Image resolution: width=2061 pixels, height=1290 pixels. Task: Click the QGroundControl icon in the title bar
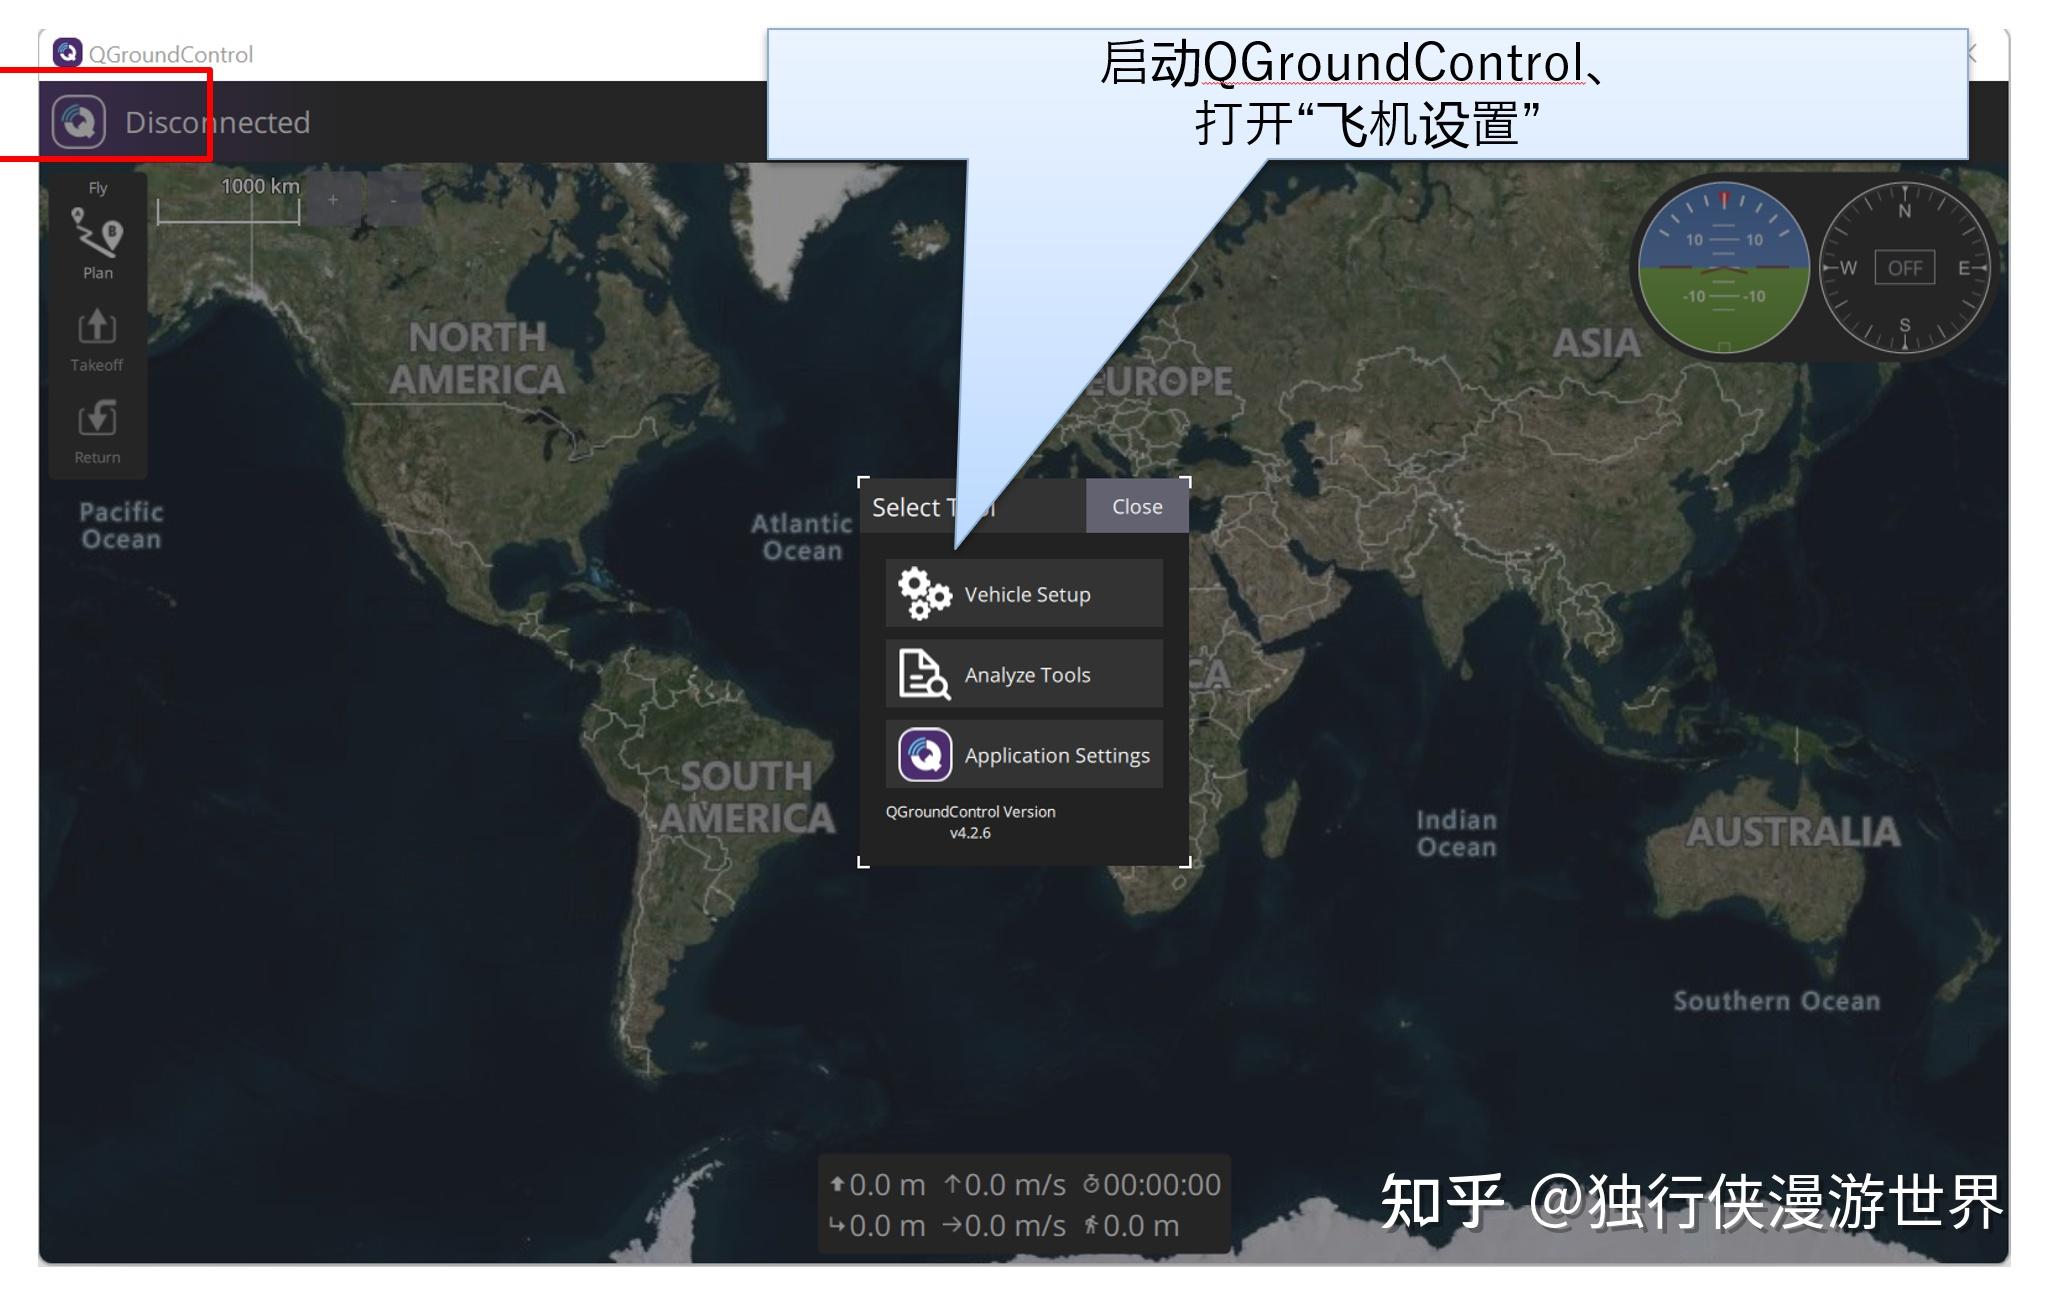point(67,53)
